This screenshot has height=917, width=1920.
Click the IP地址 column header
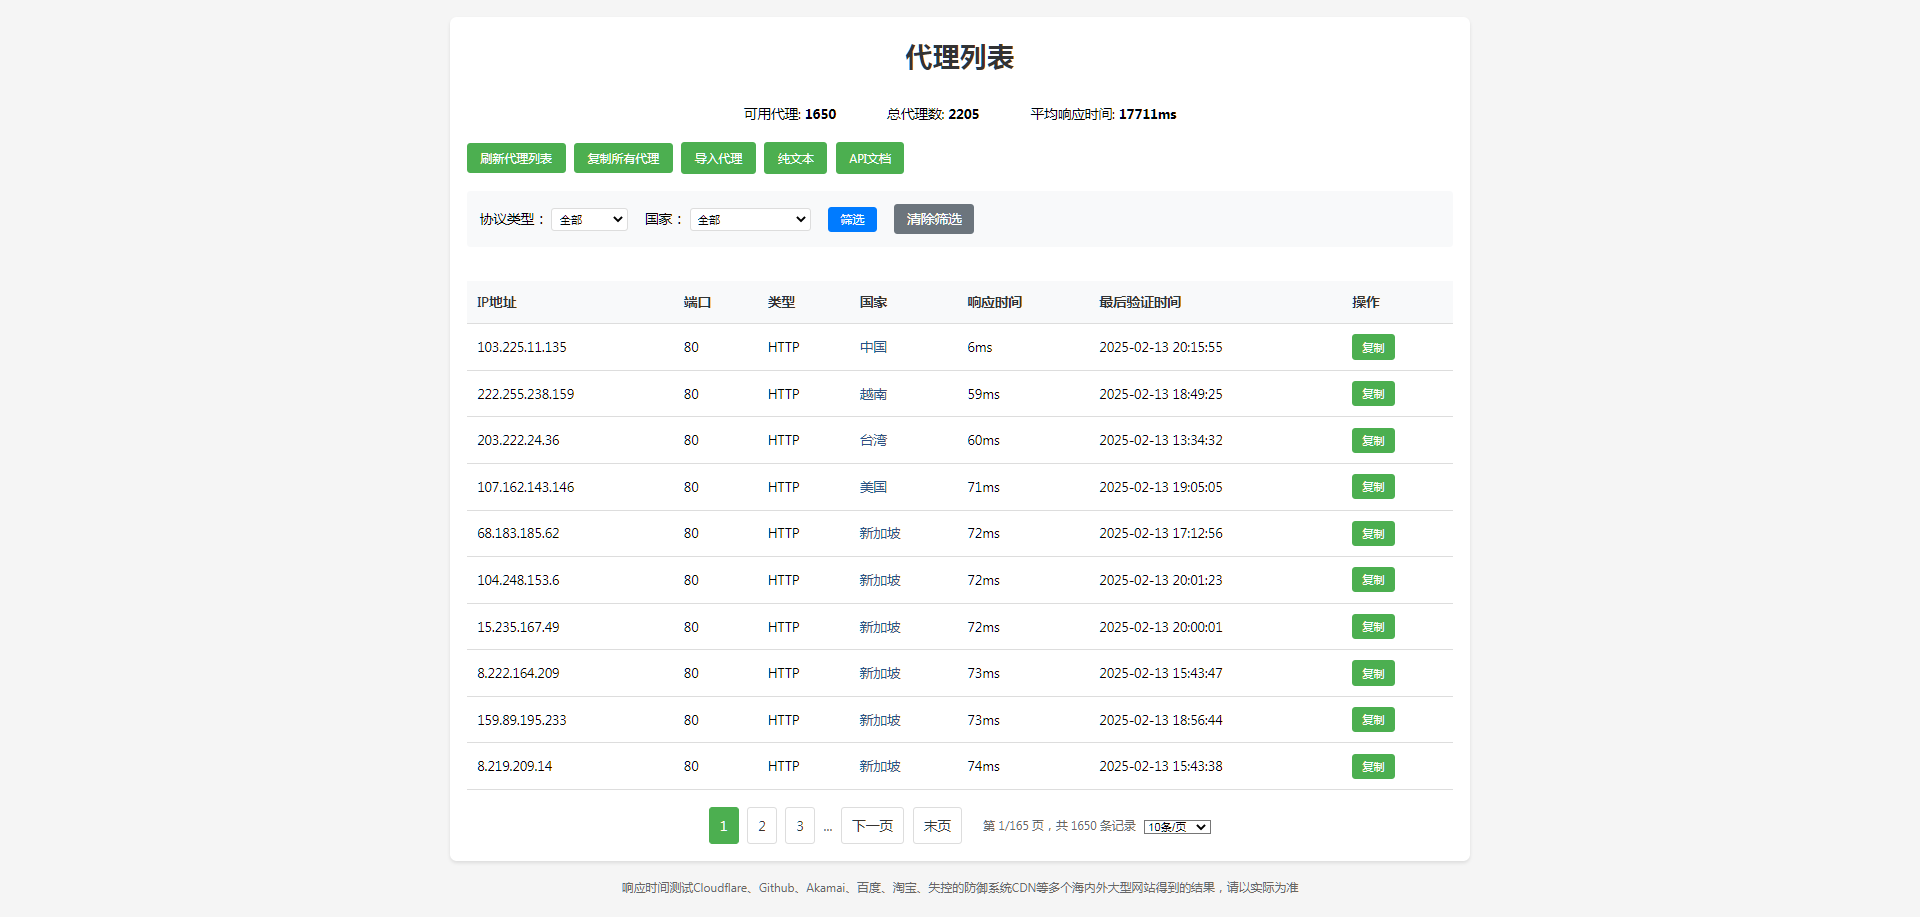tap(496, 302)
